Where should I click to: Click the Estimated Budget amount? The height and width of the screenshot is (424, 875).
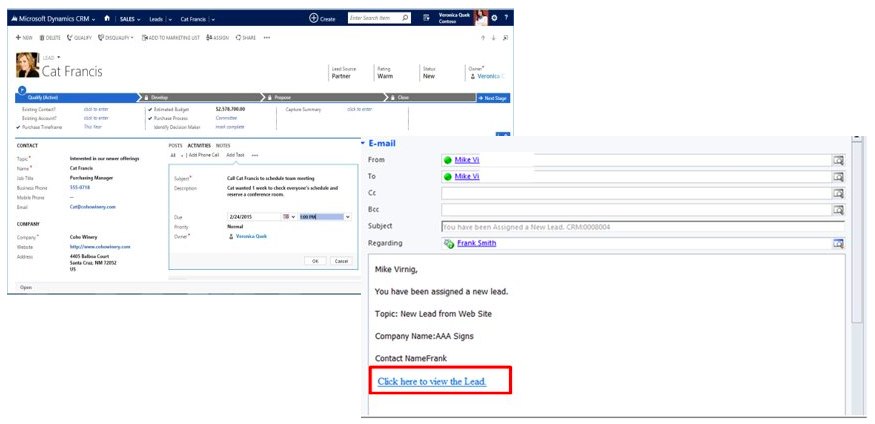pyautogui.click(x=230, y=109)
